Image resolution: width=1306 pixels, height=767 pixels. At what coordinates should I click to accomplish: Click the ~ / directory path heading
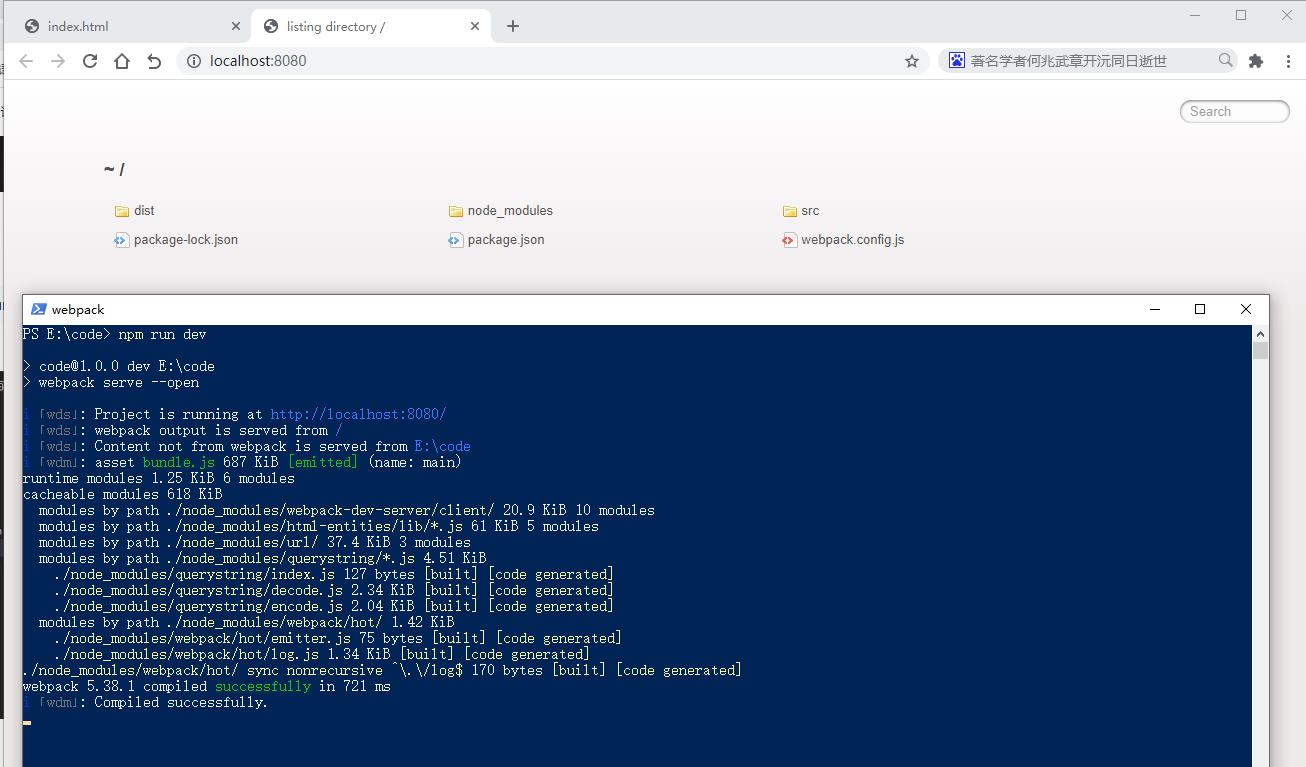coord(114,169)
